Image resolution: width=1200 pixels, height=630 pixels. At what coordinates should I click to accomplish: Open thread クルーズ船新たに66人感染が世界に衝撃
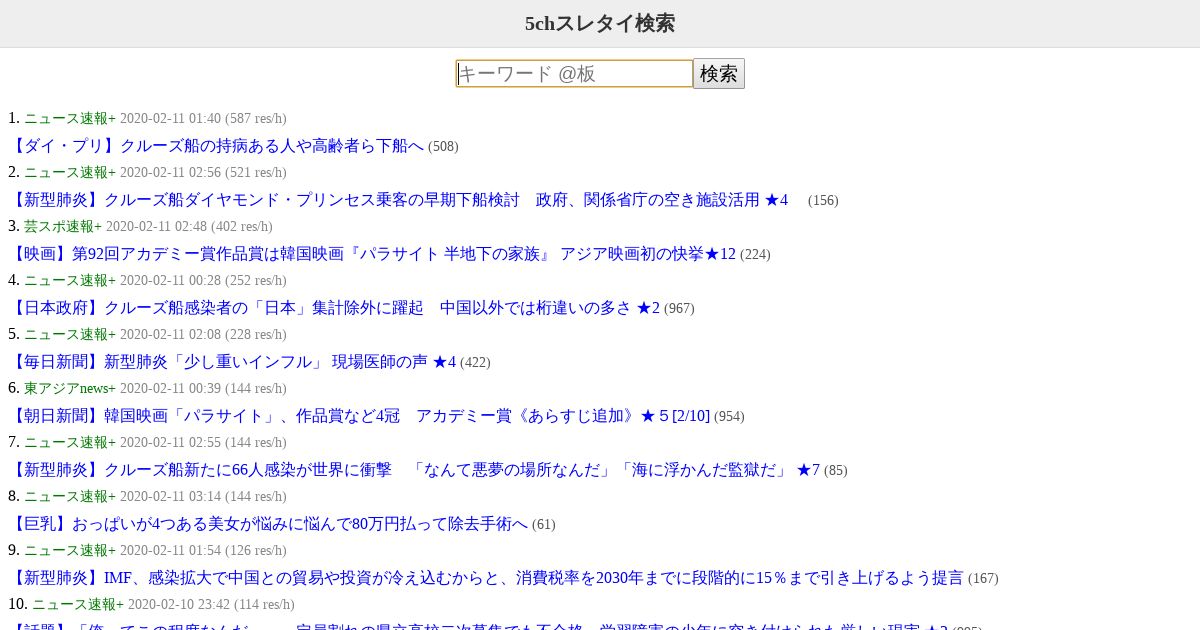[414, 470]
